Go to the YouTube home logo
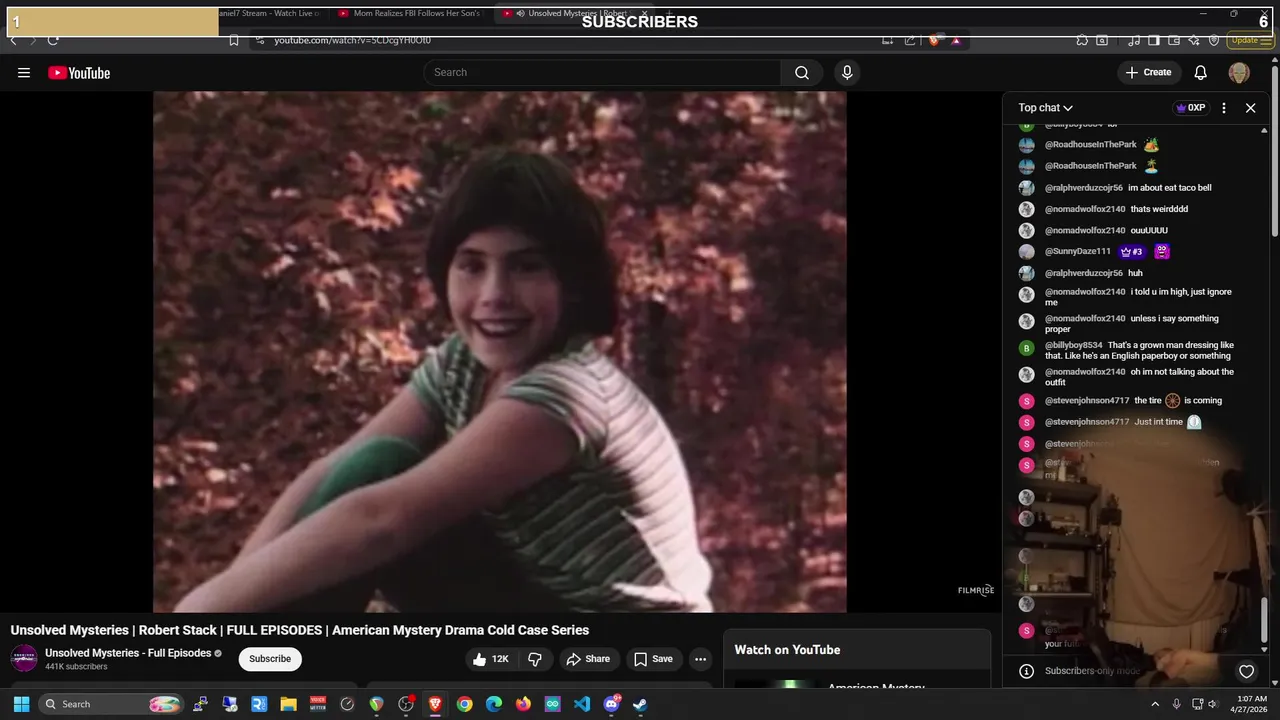 click(79, 72)
